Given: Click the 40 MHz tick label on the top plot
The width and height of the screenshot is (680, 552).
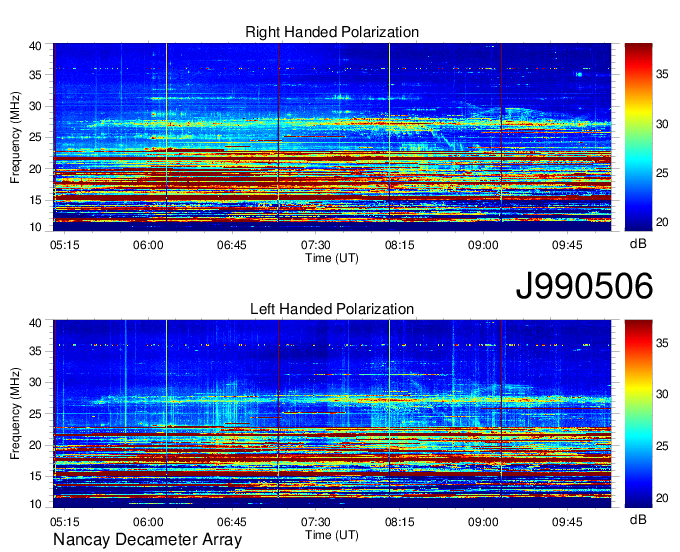Looking at the screenshot, I should pyautogui.click(x=36, y=46).
